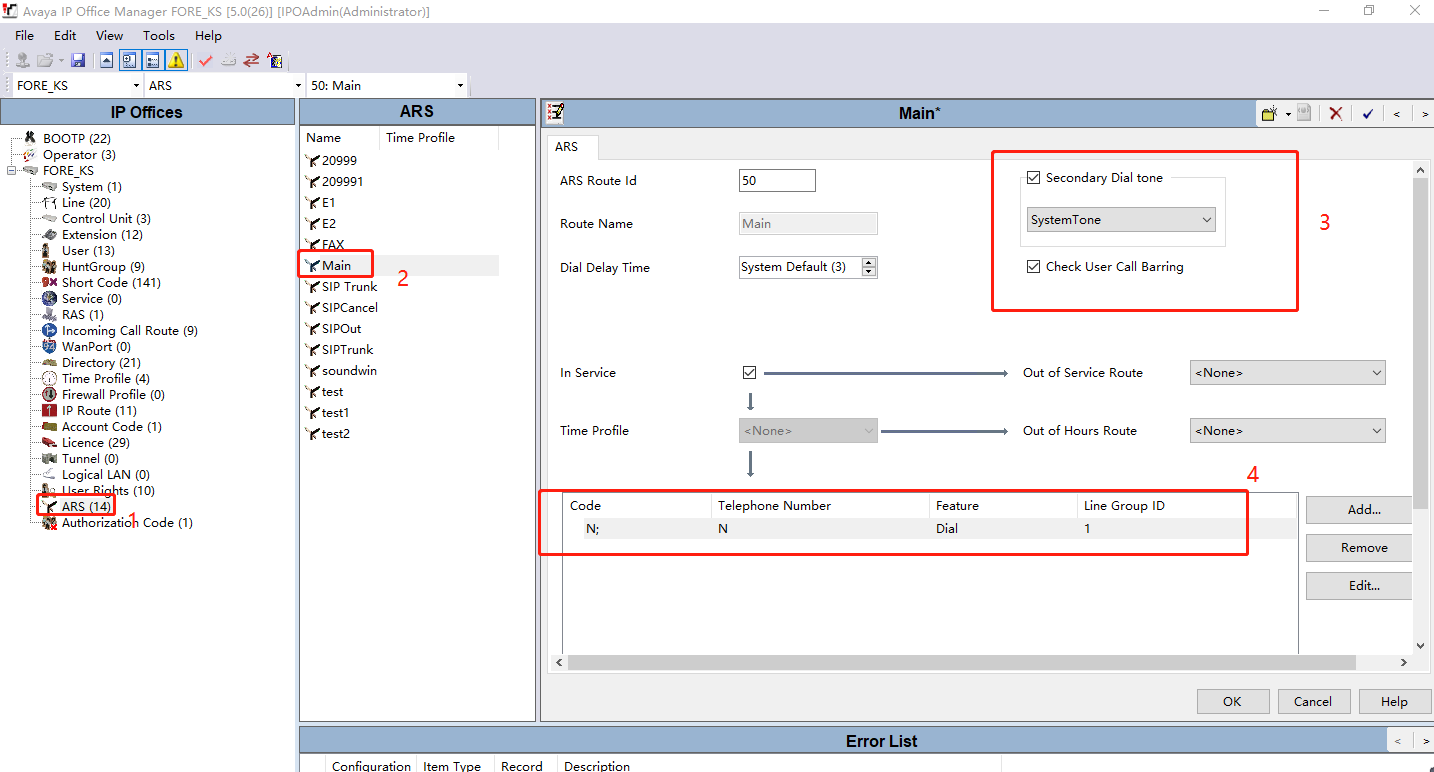Click the red checkmark validate configuration icon

[x=205, y=60]
